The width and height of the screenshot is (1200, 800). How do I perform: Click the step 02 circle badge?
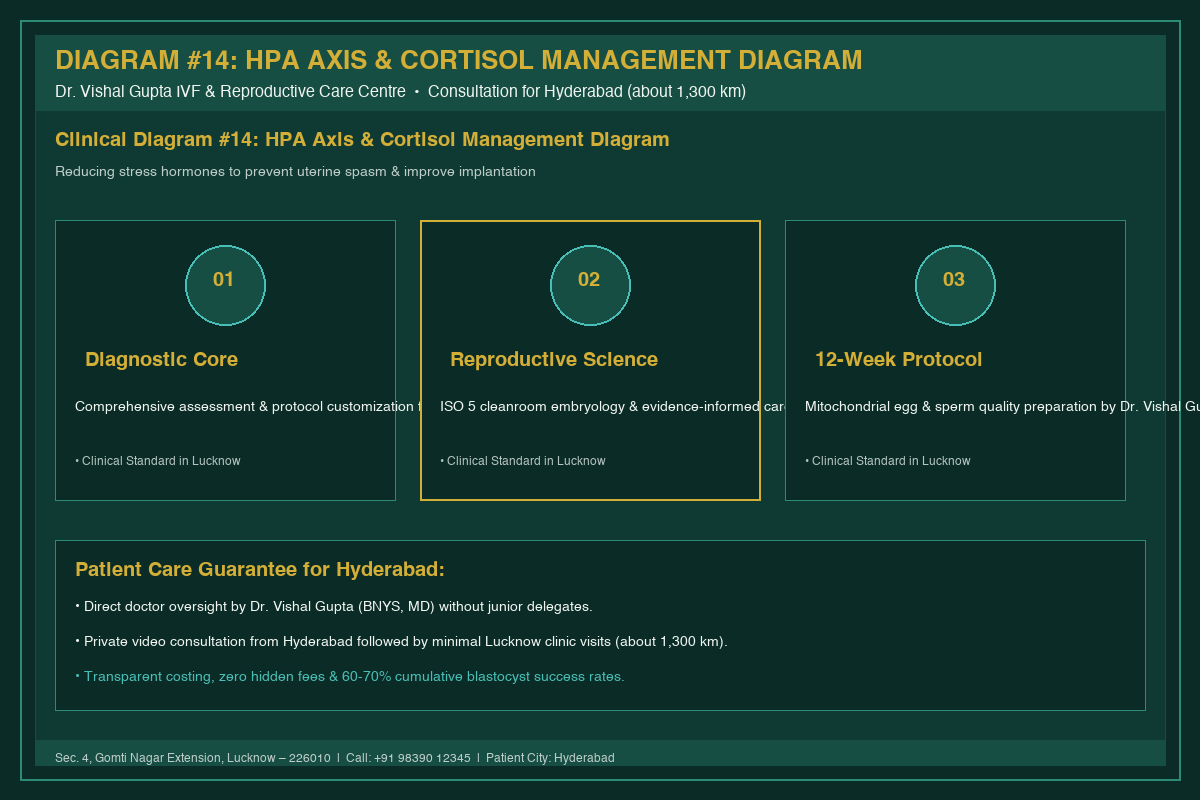[590, 285]
